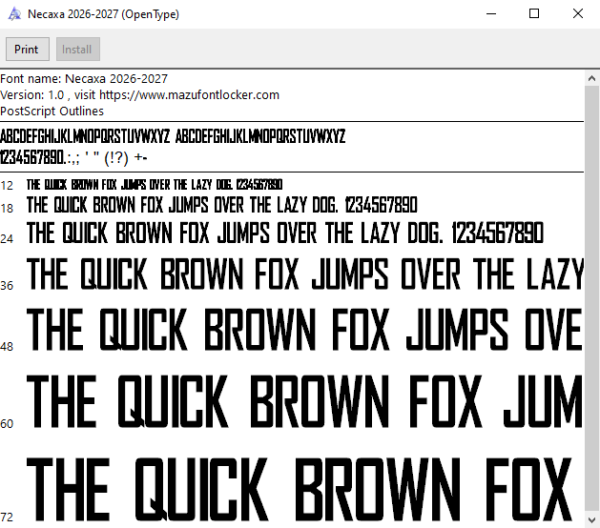Click the 36 point size label

(7, 286)
